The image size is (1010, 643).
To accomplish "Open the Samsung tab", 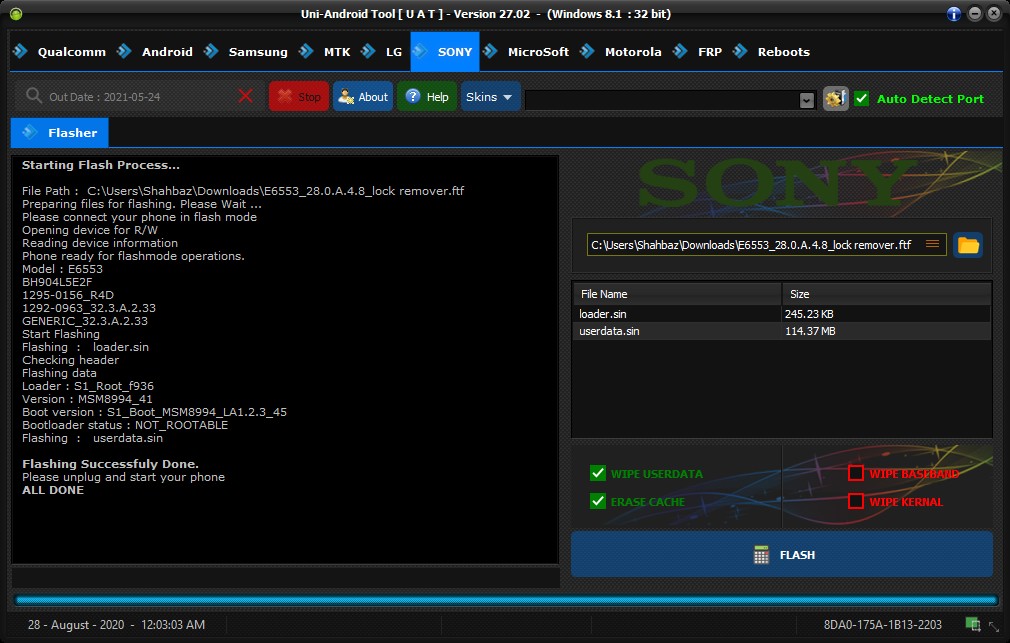I will (245, 52).
